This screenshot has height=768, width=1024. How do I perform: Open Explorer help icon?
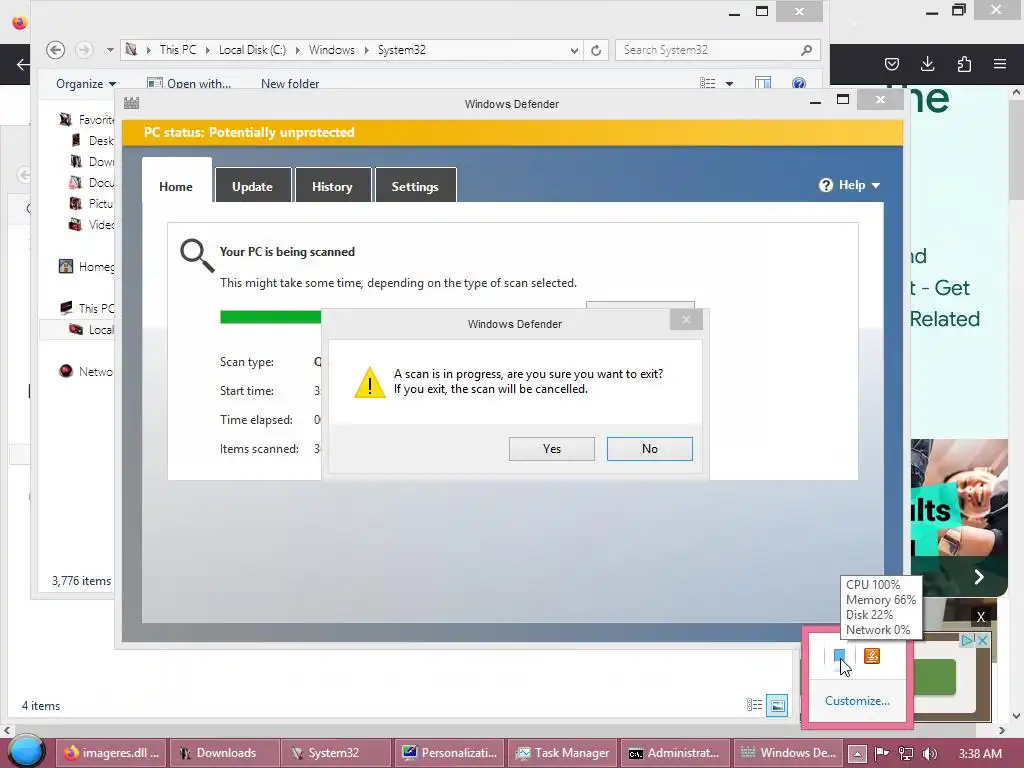coord(799,83)
